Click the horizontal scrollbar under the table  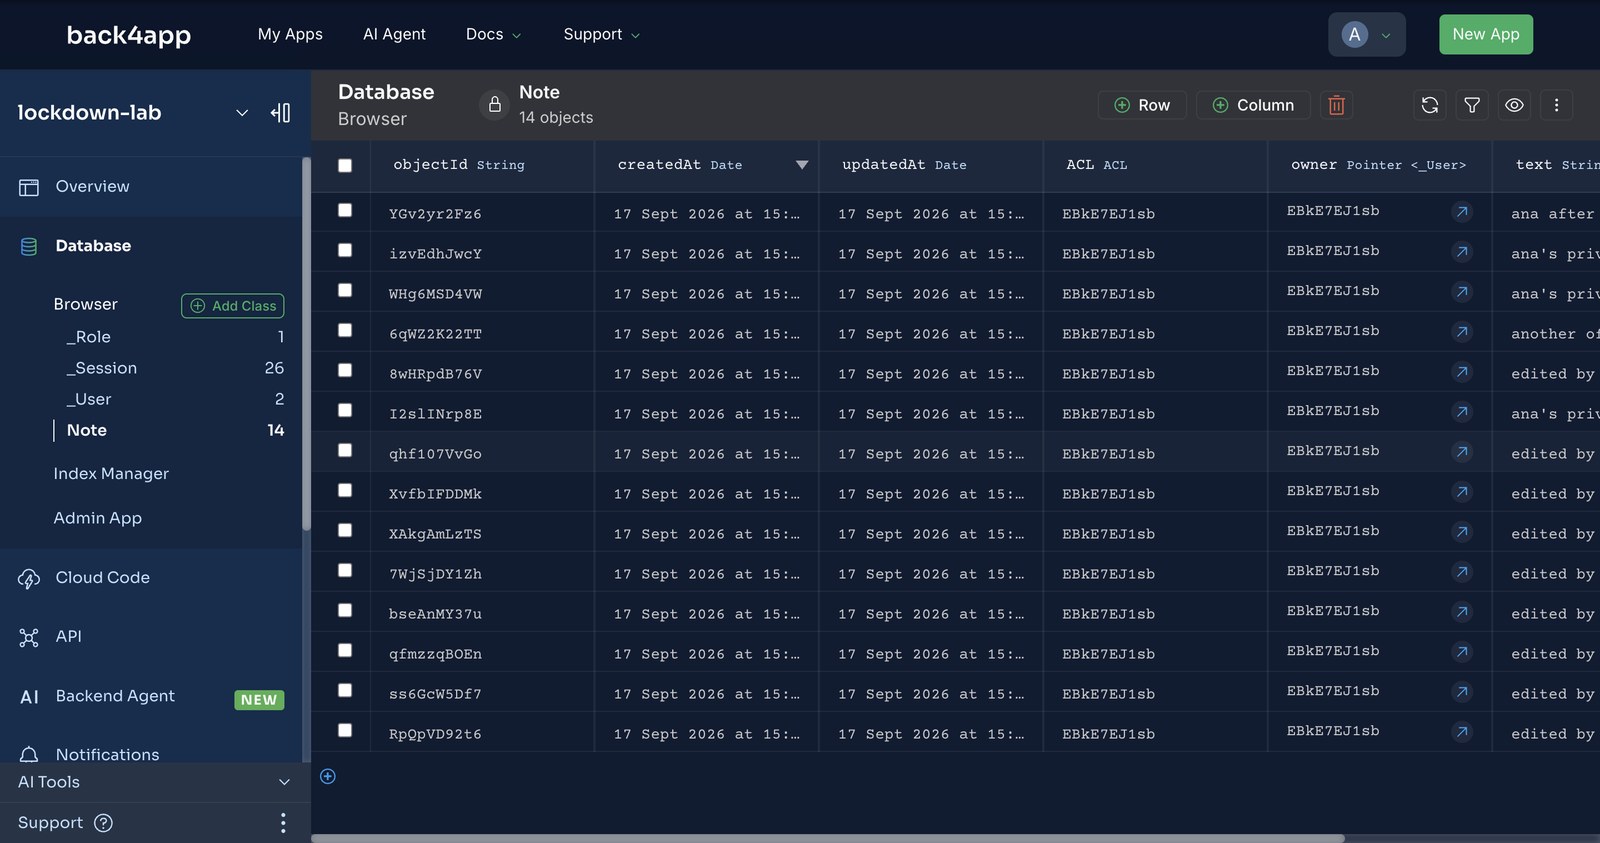828,838
